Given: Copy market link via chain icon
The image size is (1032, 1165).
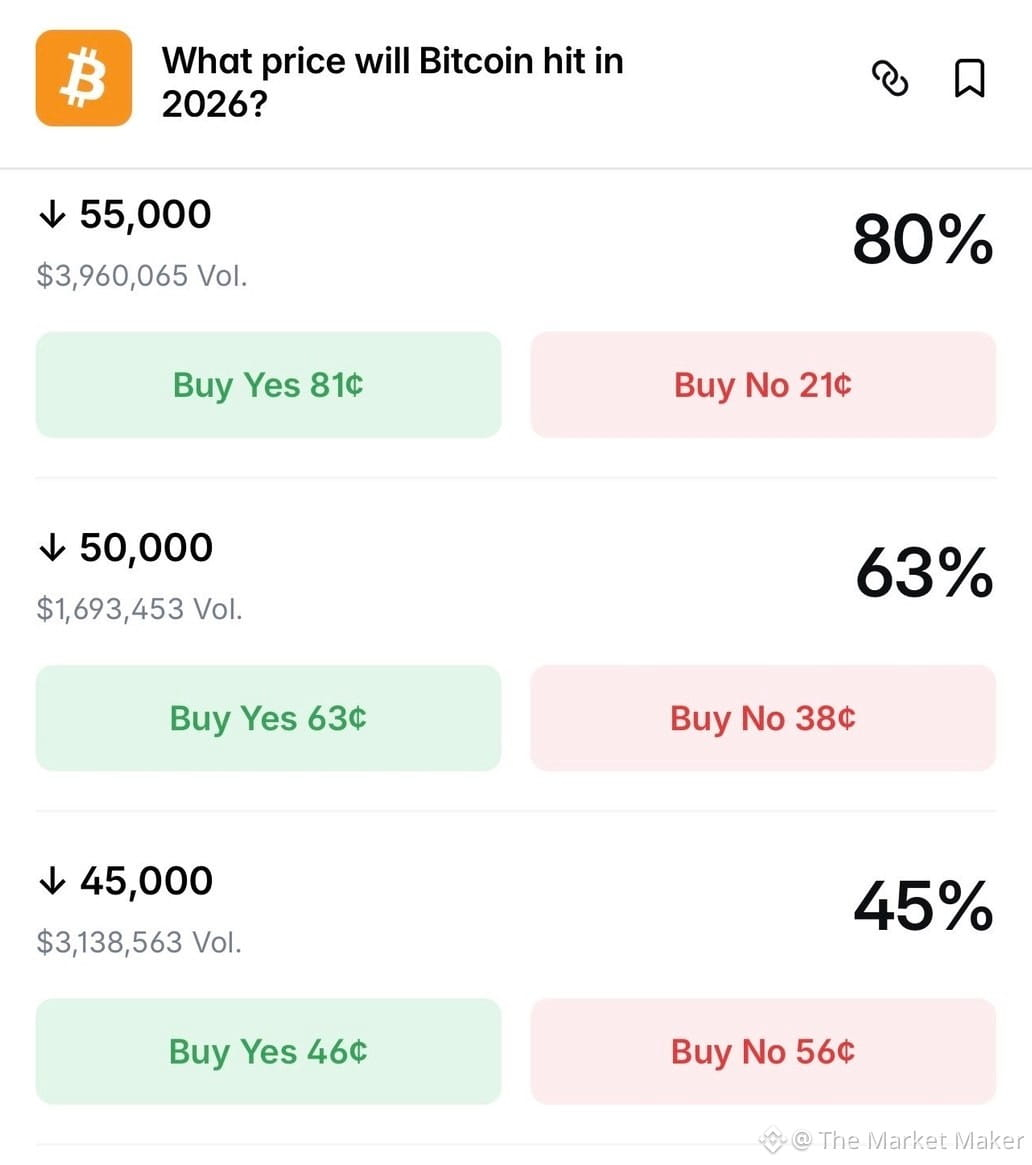Looking at the screenshot, I should 889,78.
